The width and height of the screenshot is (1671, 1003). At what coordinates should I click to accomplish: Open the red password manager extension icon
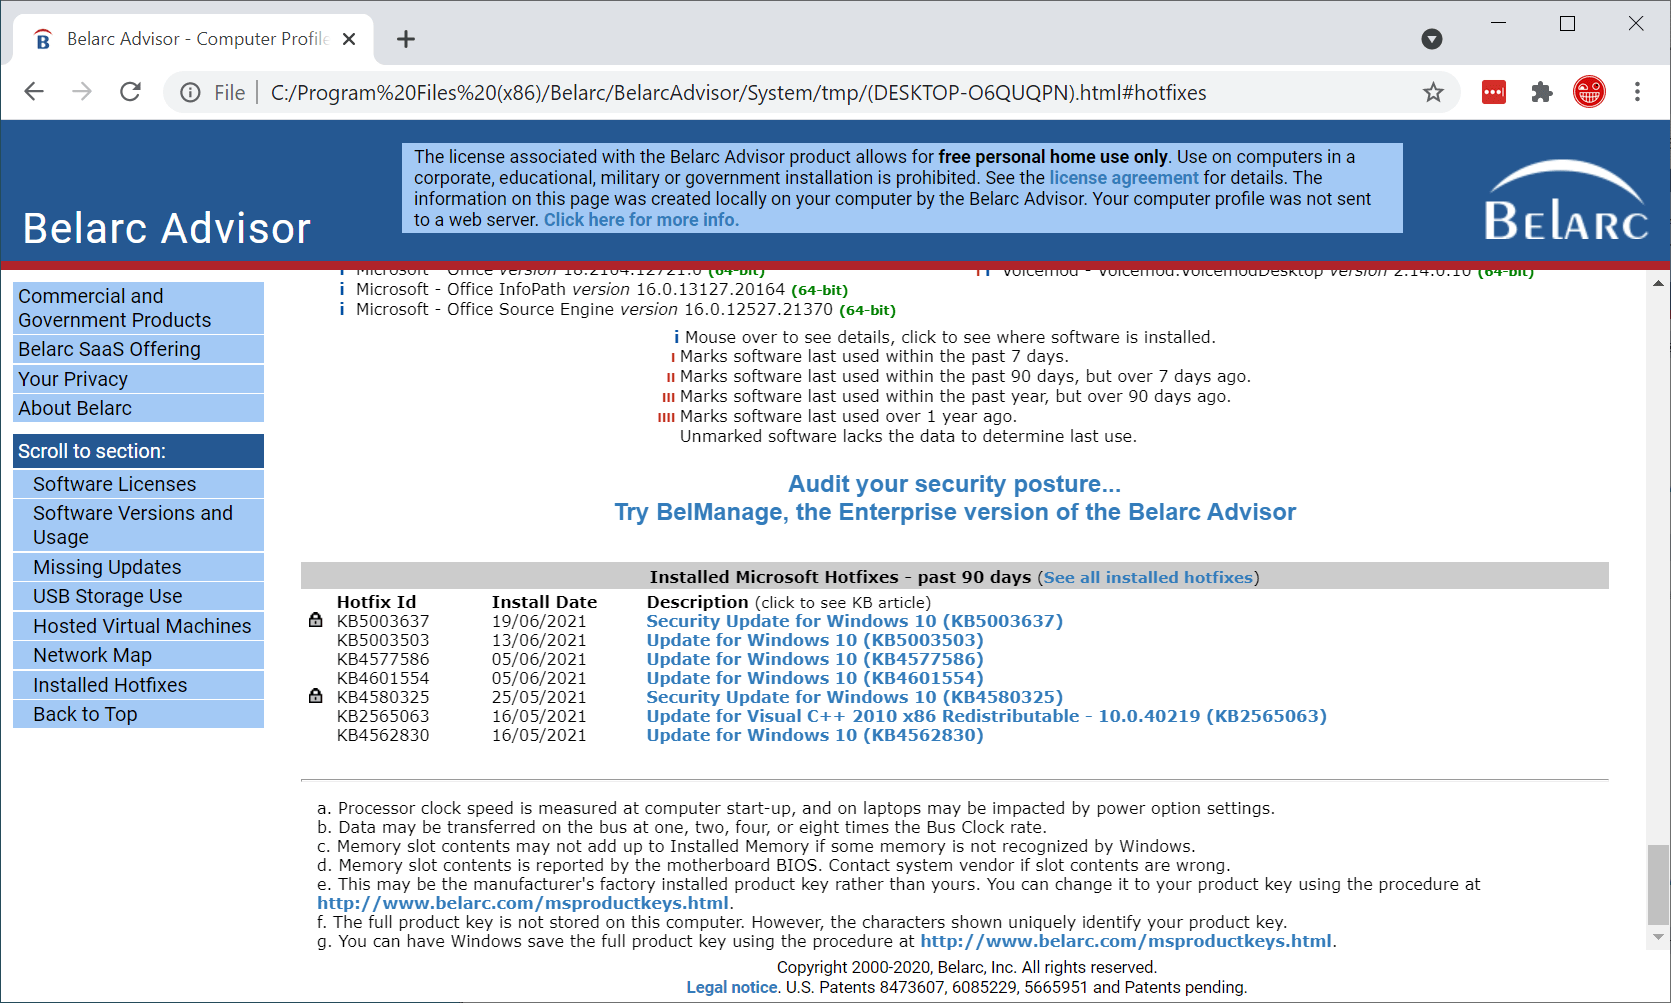(1494, 93)
